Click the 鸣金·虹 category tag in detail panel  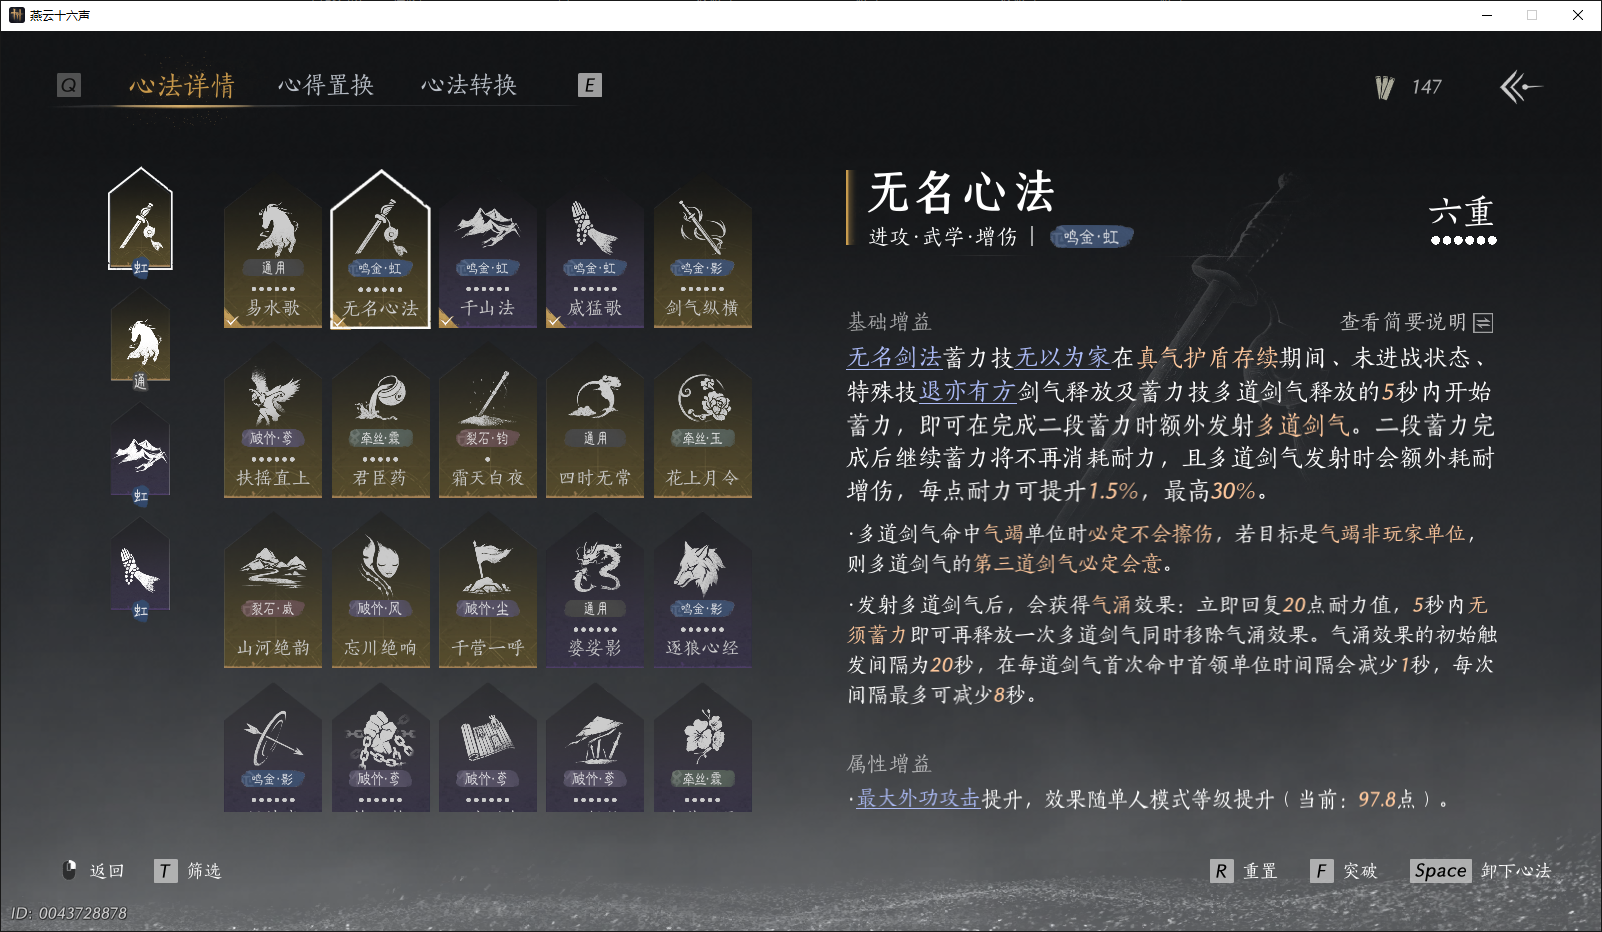point(1091,237)
